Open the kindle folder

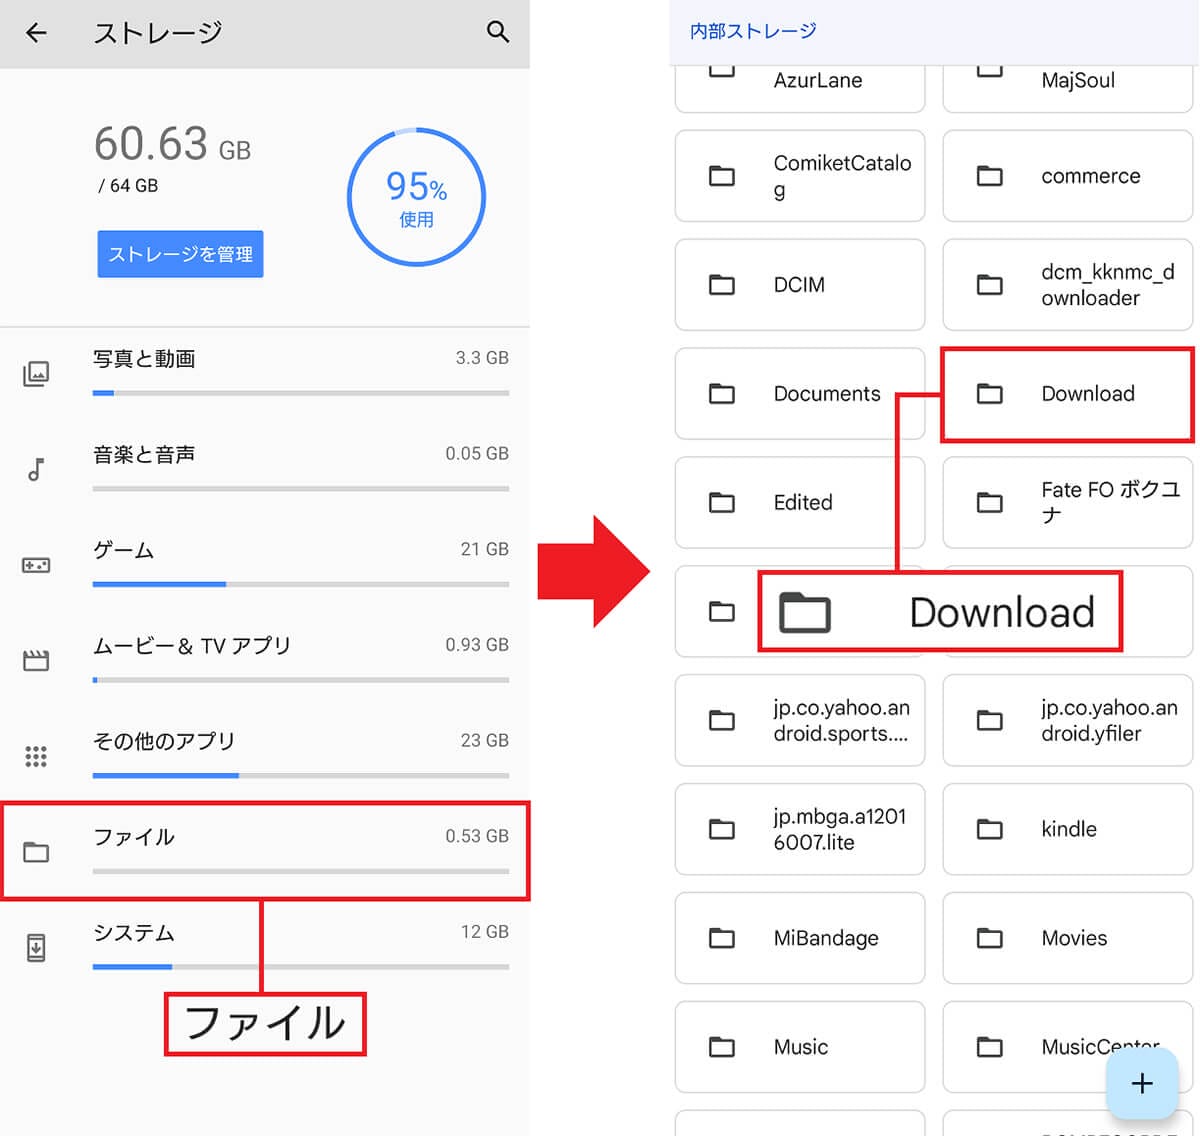(x=1068, y=830)
